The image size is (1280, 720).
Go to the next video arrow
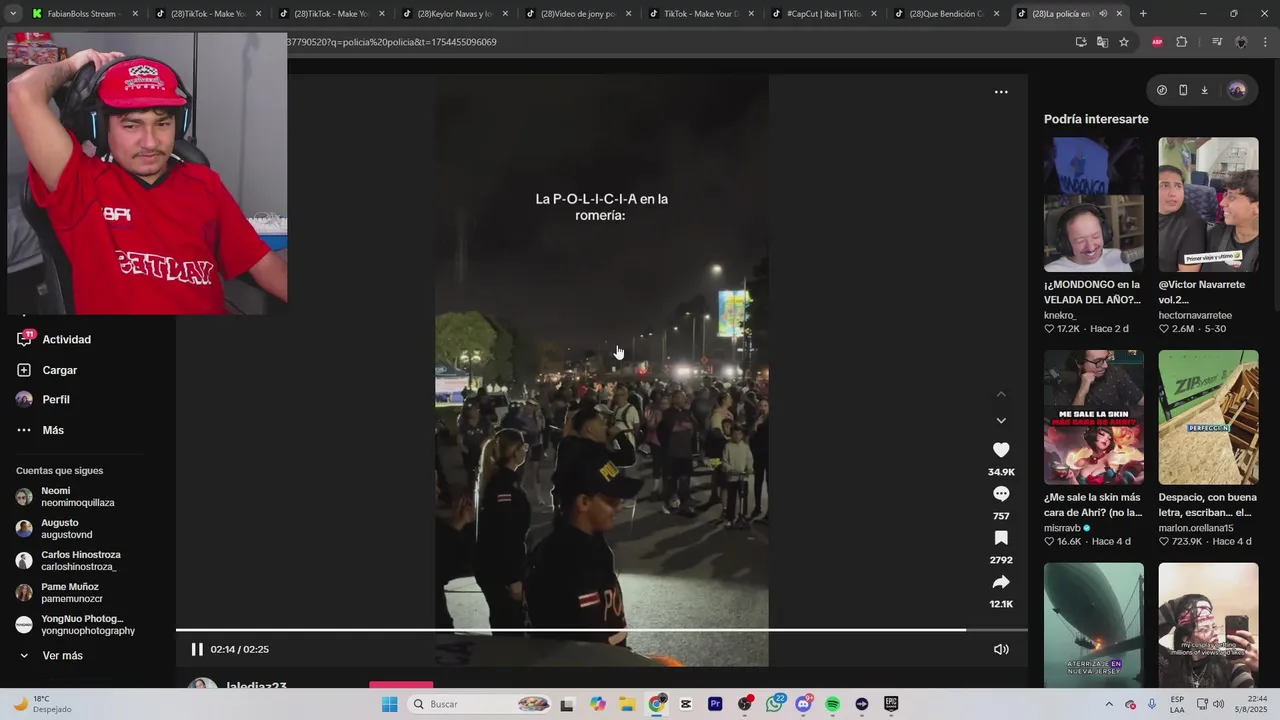tap(1001, 421)
